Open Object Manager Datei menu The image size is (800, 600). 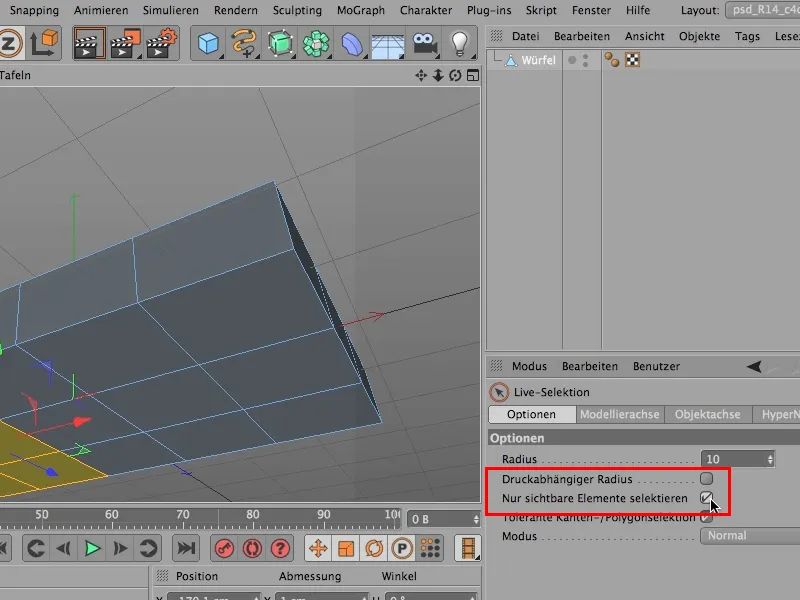[x=526, y=36]
